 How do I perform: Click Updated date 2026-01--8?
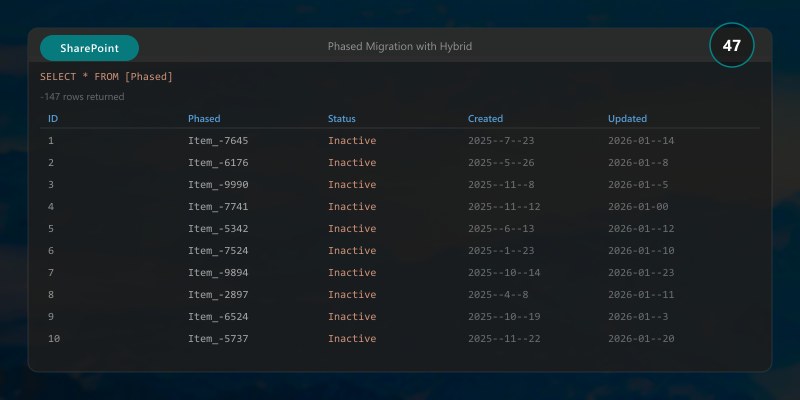tap(638, 162)
